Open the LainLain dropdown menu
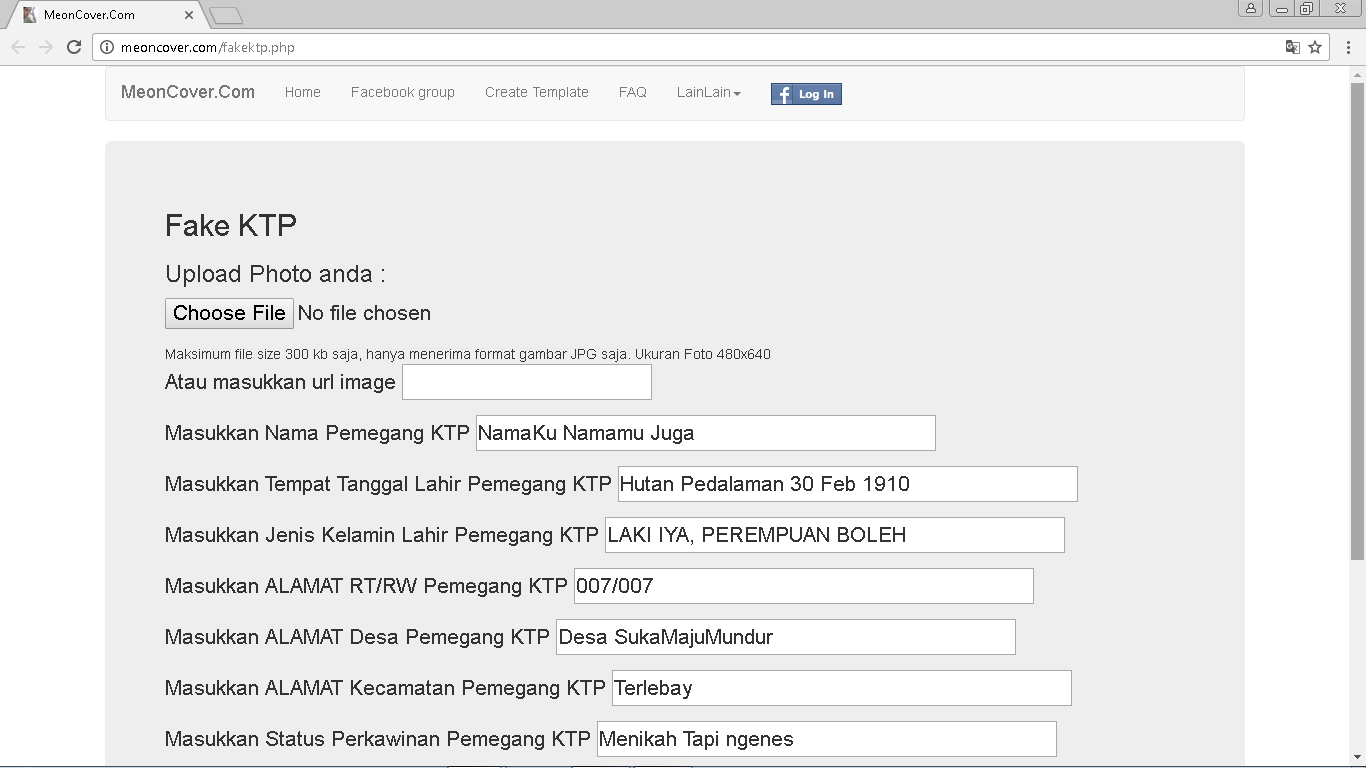 708,92
